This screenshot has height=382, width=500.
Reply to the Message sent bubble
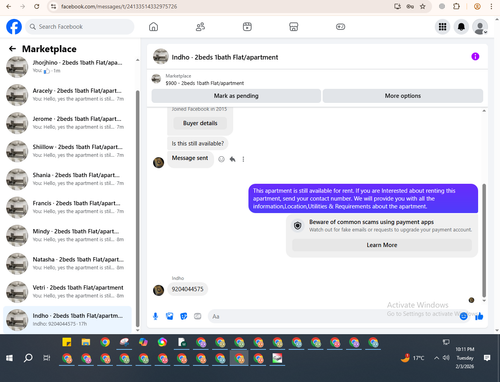(x=232, y=159)
